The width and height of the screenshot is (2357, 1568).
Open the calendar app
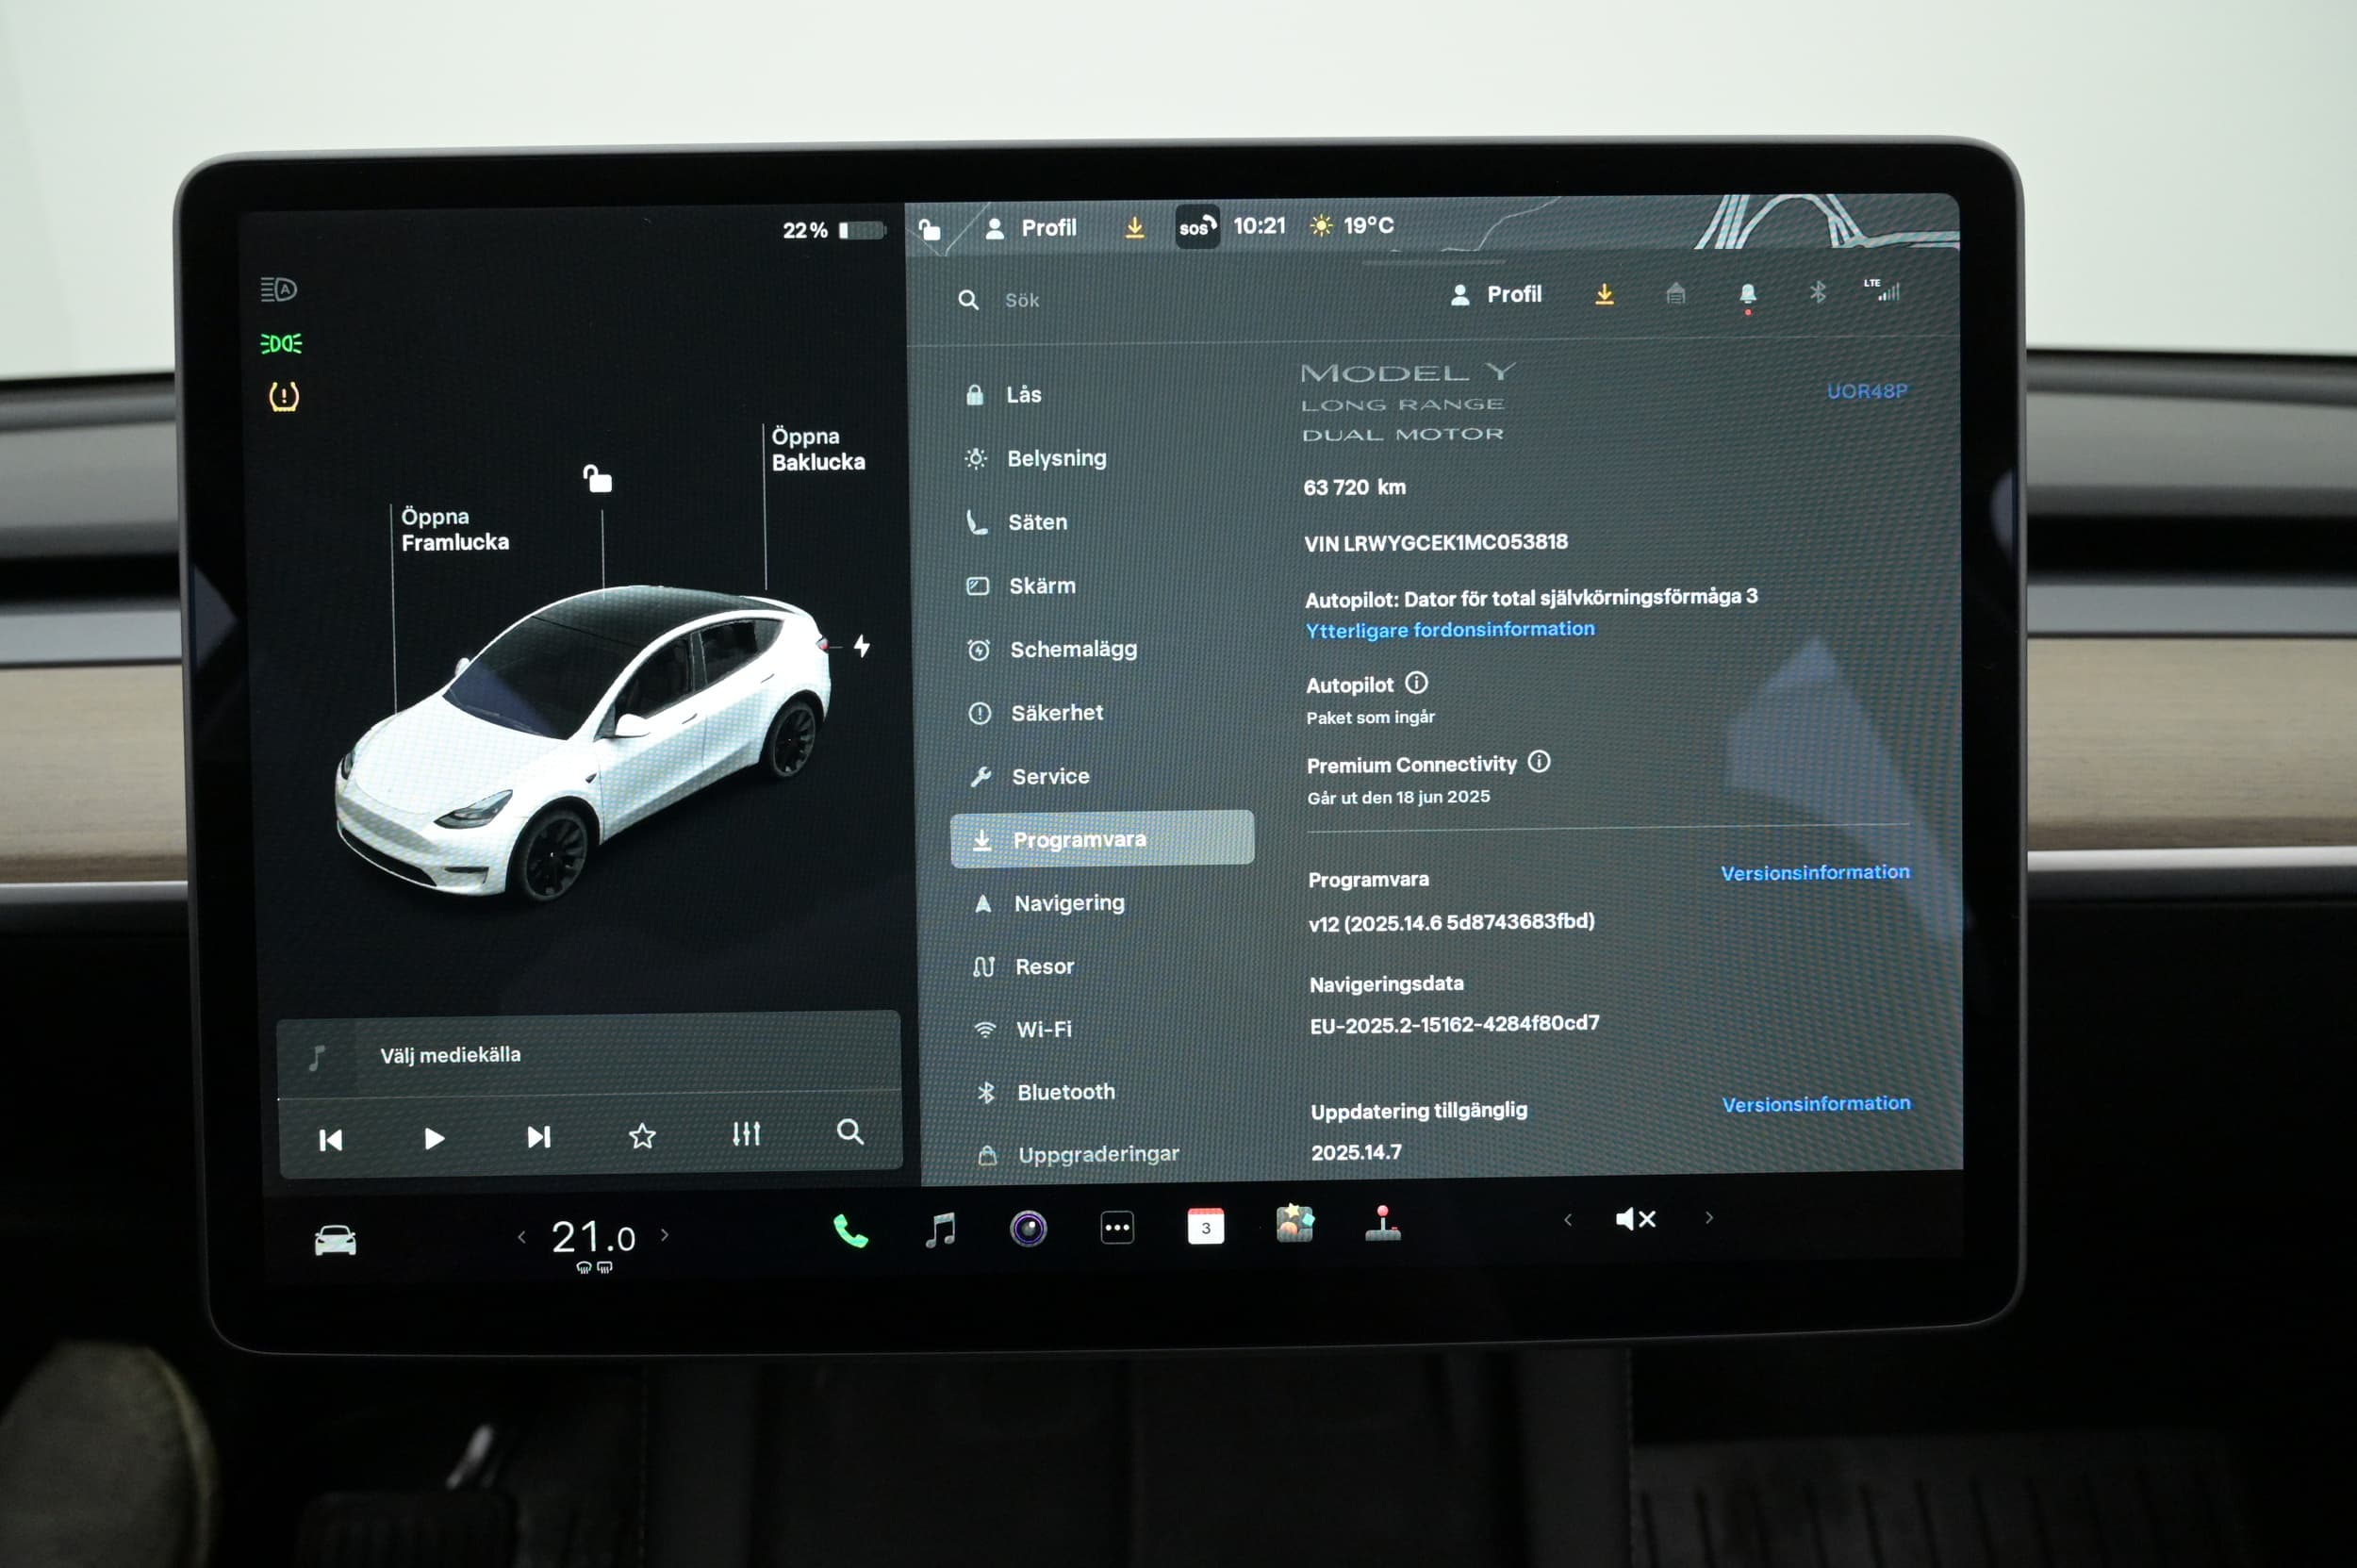[x=1205, y=1226]
